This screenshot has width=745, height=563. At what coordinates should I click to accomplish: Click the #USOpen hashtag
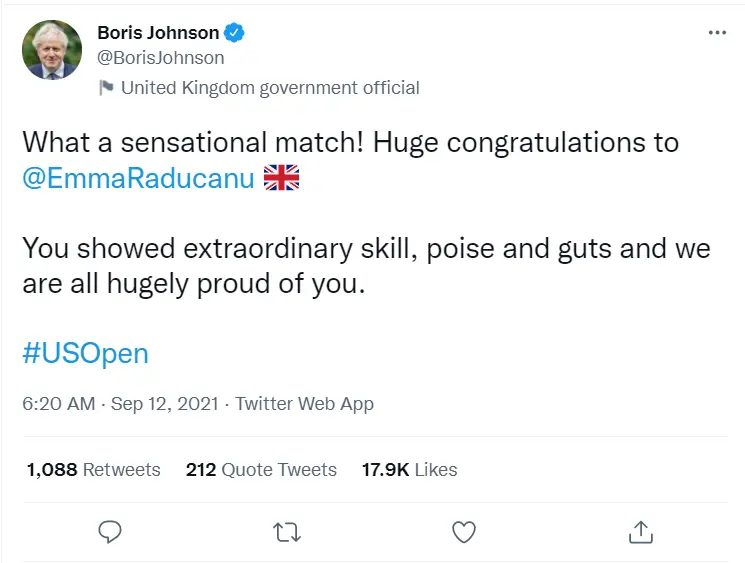point(85,353)
